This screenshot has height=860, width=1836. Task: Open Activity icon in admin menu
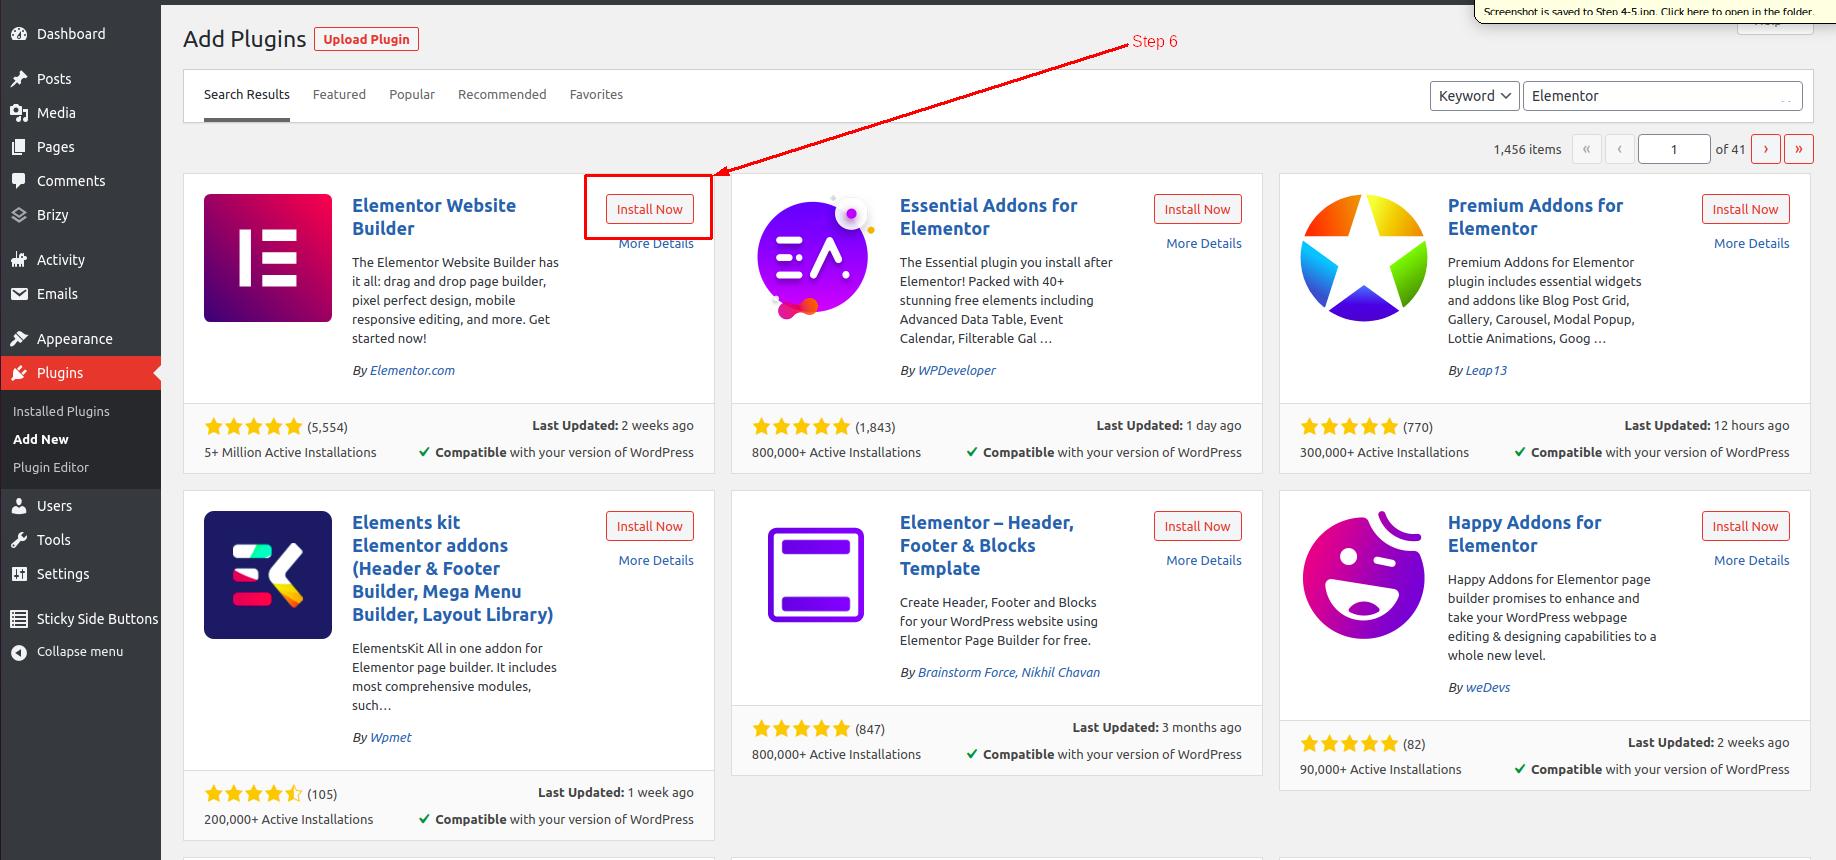pos(18,260)
